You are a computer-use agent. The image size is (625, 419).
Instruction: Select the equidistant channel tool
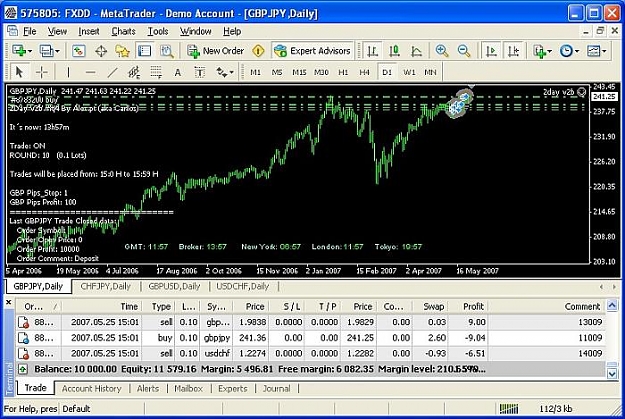134,72
